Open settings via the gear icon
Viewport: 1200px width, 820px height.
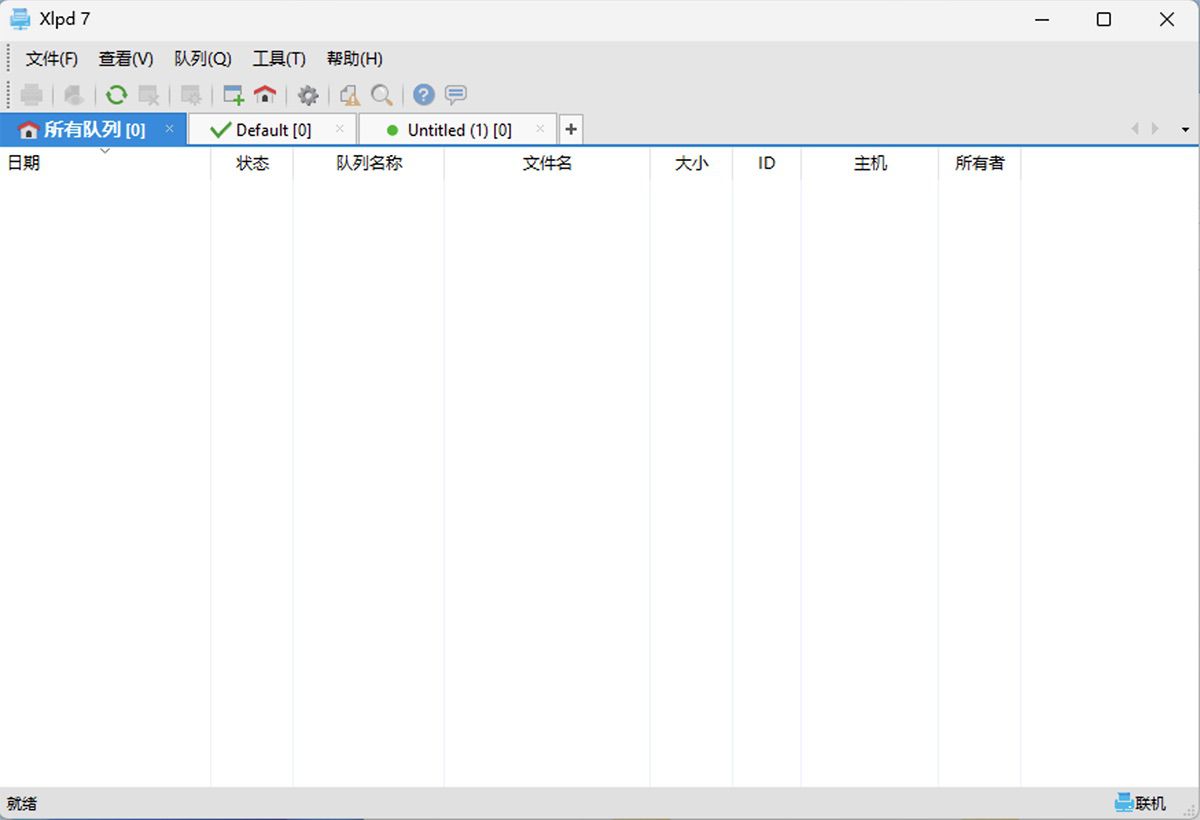(x=308, y=95)
